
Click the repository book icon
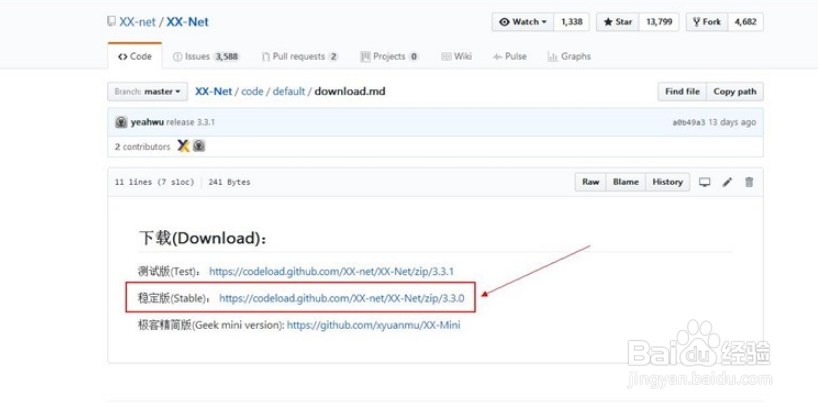point(111,21)
